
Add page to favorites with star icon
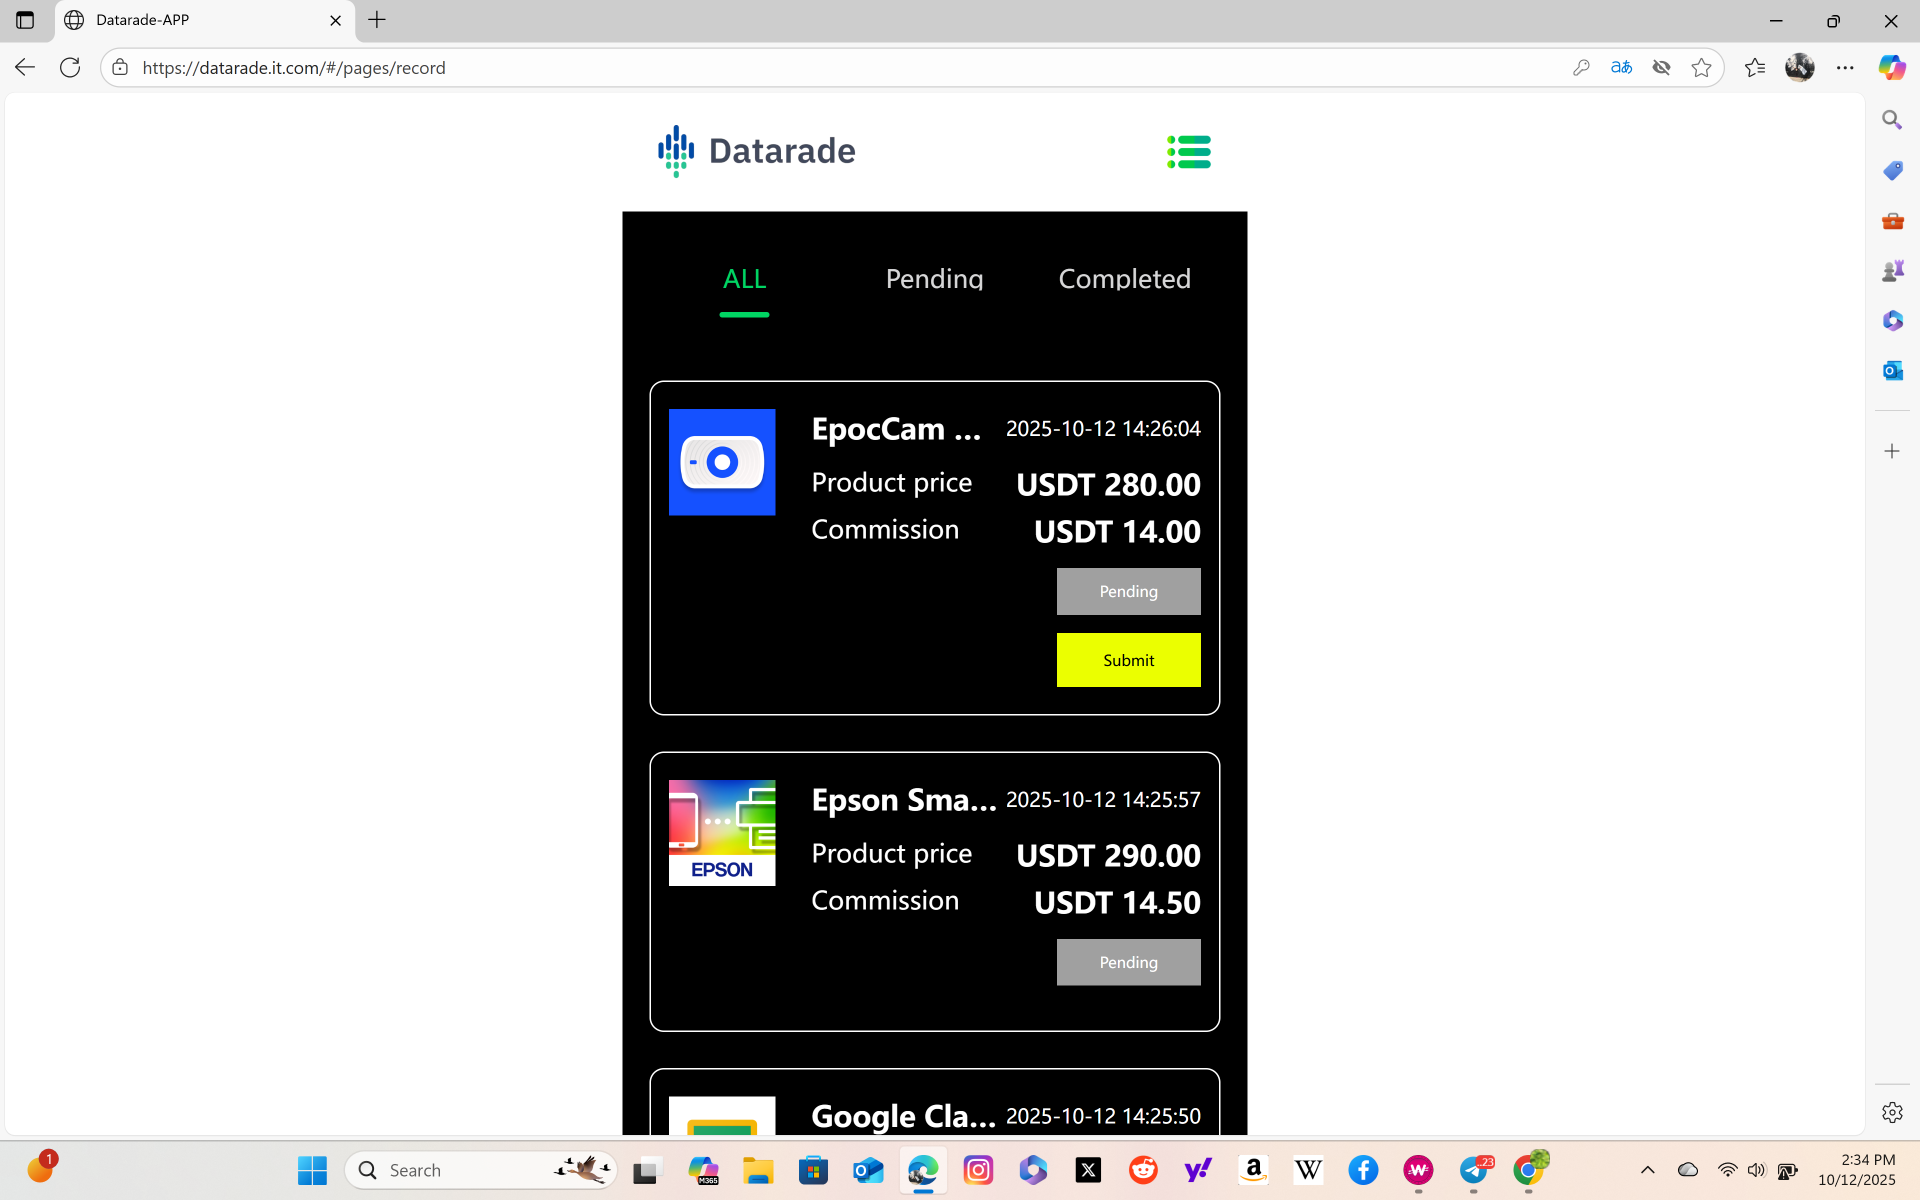click(1701, 68)
